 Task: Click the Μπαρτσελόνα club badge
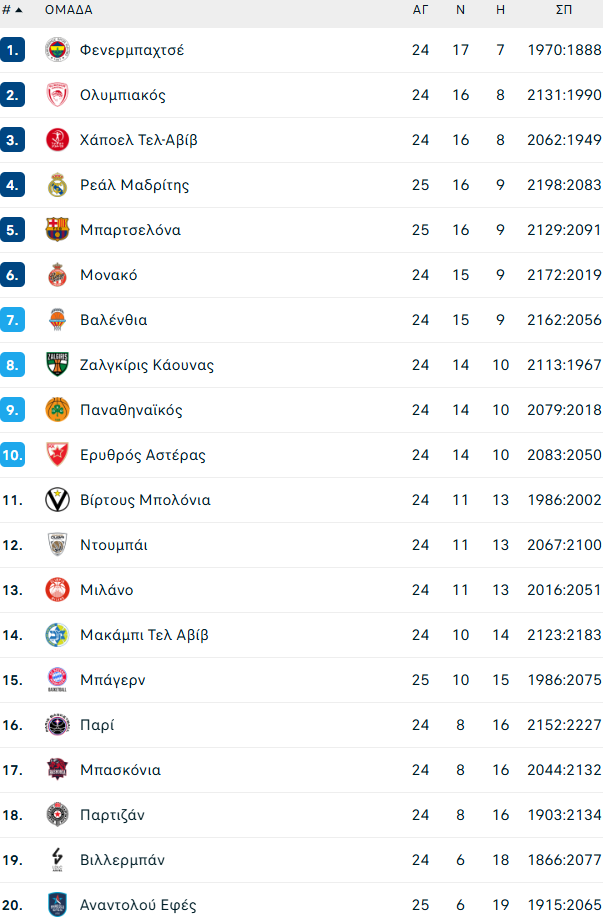57,229
